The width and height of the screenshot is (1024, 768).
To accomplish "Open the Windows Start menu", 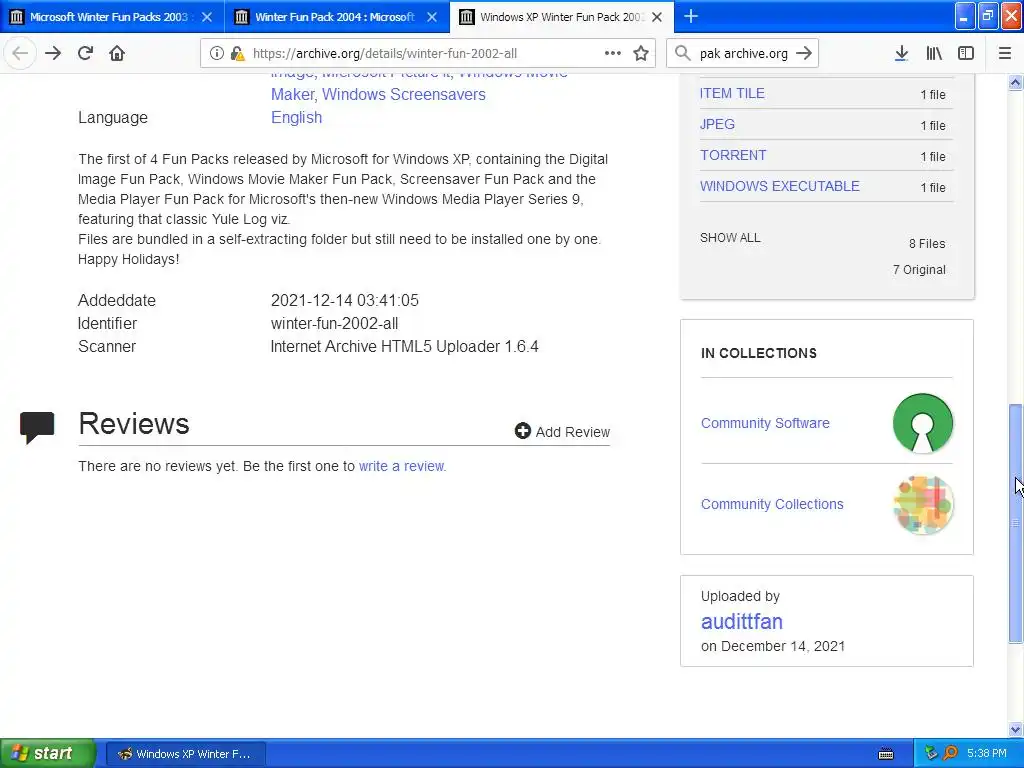I will coord(48,754).
